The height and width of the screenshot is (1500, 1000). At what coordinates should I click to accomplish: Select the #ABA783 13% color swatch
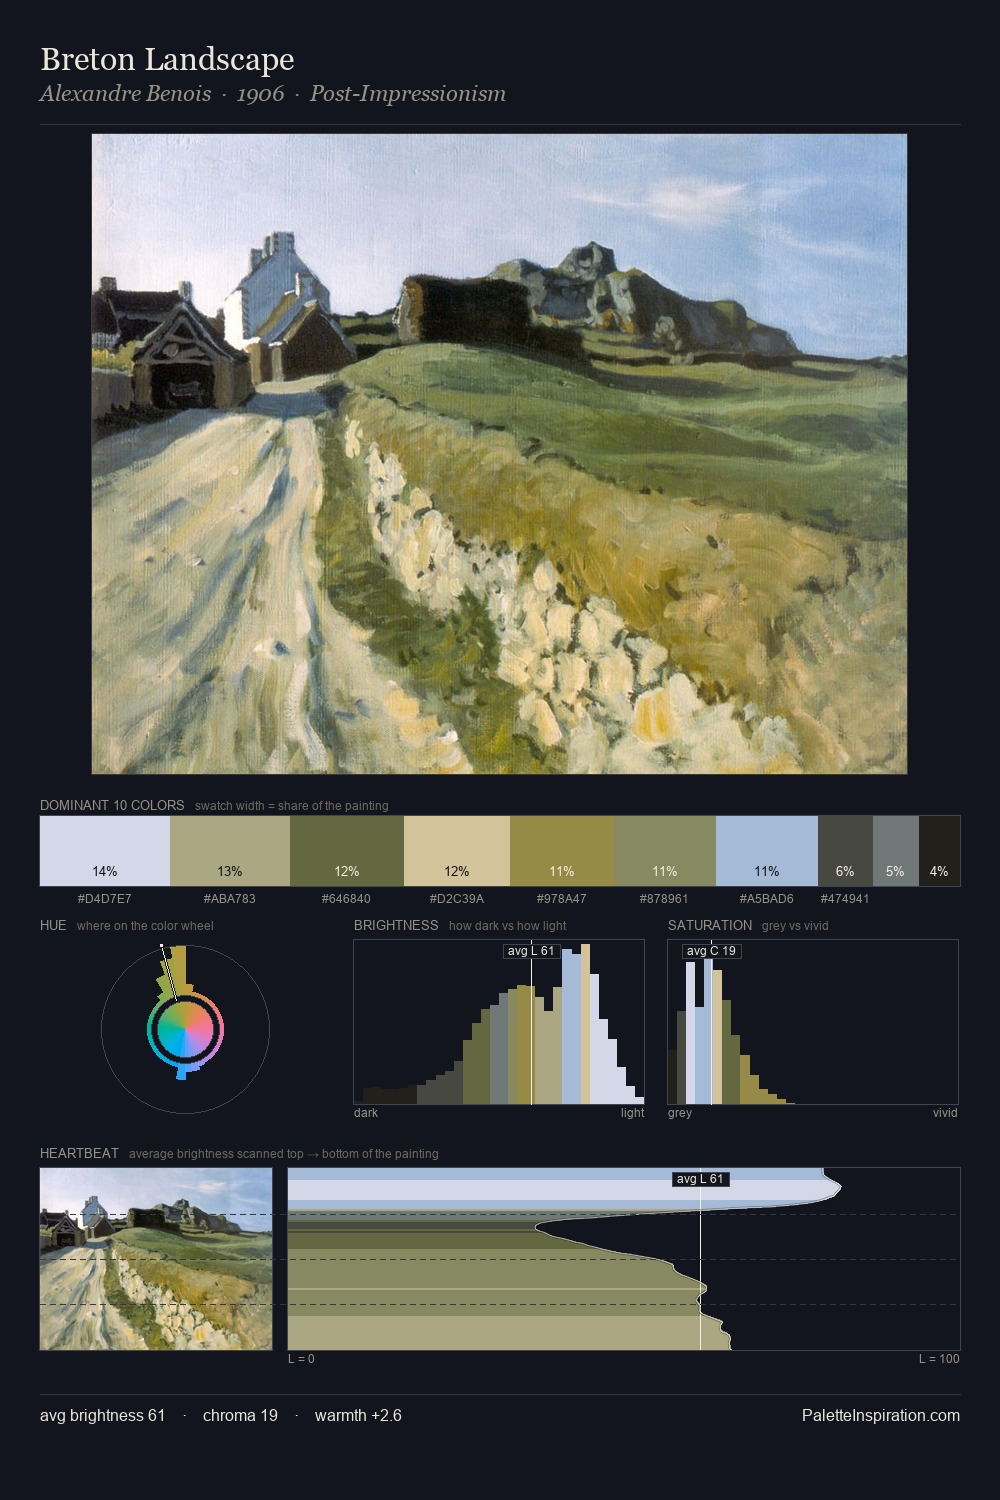pos(230,851)
